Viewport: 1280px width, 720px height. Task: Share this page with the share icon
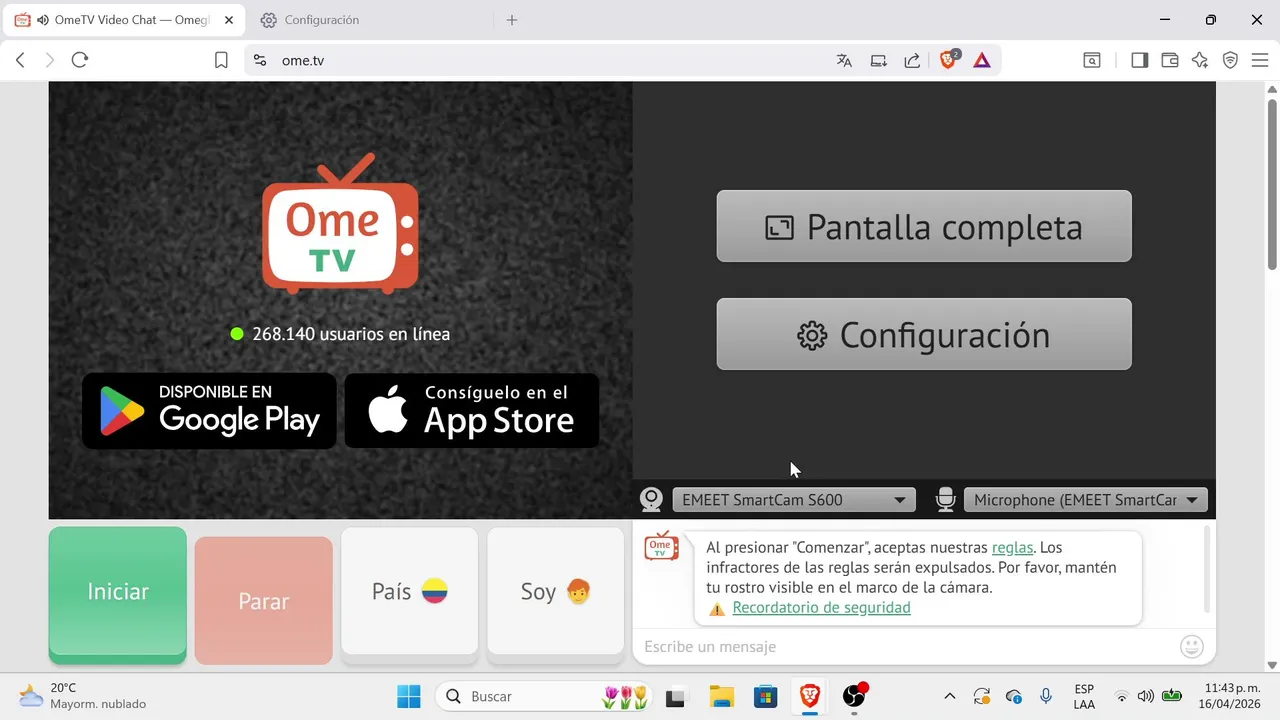912,60
